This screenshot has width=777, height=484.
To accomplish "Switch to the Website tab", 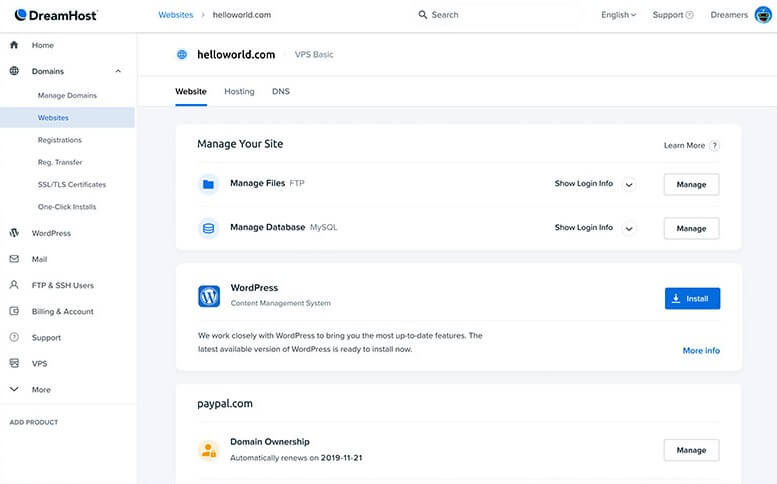I will tap(191, 92).
